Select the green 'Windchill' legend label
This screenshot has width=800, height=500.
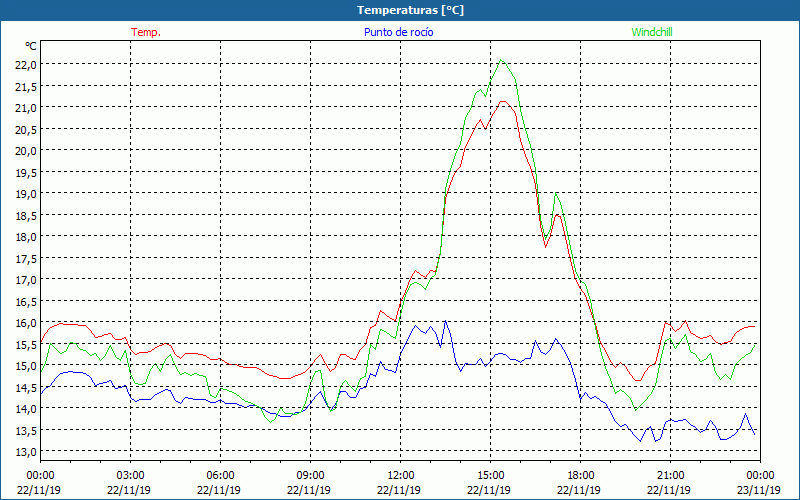[652, 32]
